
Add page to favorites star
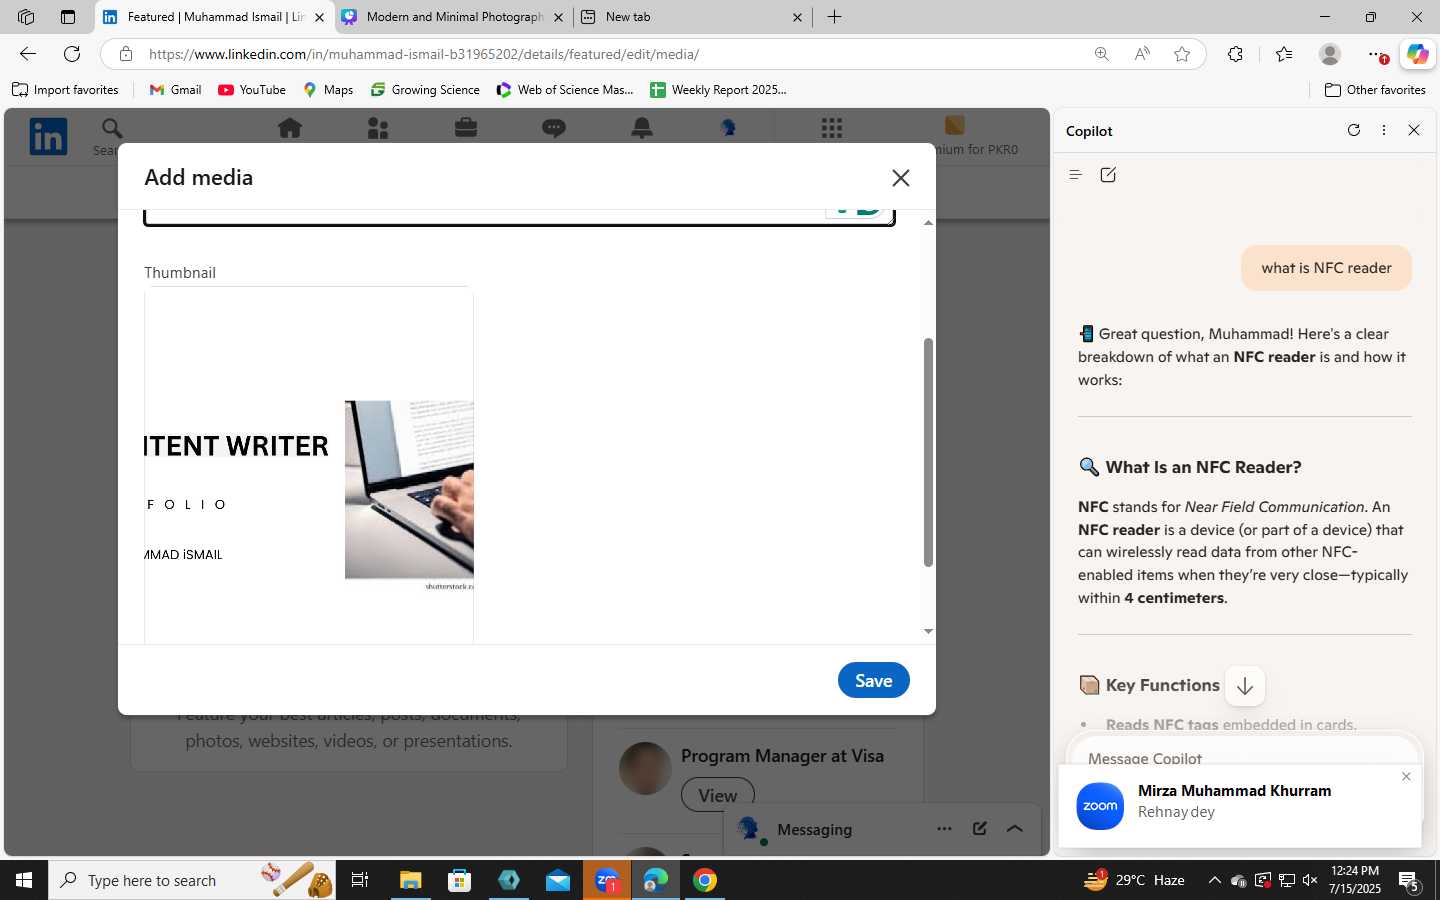pyautogui.click(x=1182, y=54)
